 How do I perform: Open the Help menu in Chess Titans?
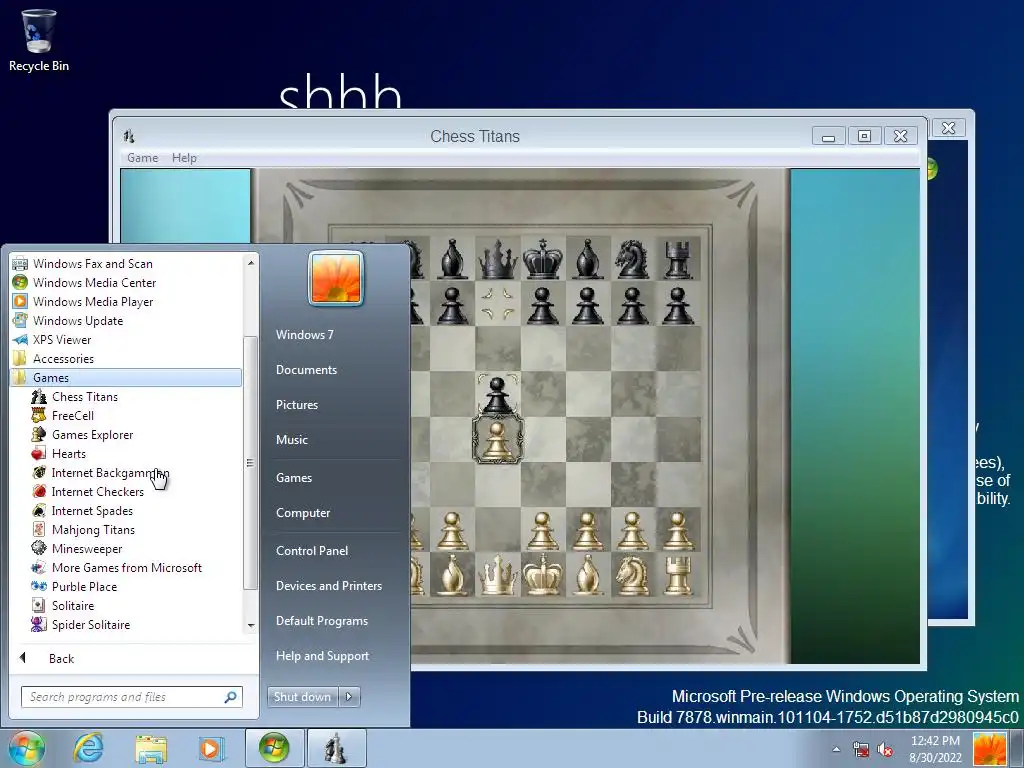pos(184,157)
